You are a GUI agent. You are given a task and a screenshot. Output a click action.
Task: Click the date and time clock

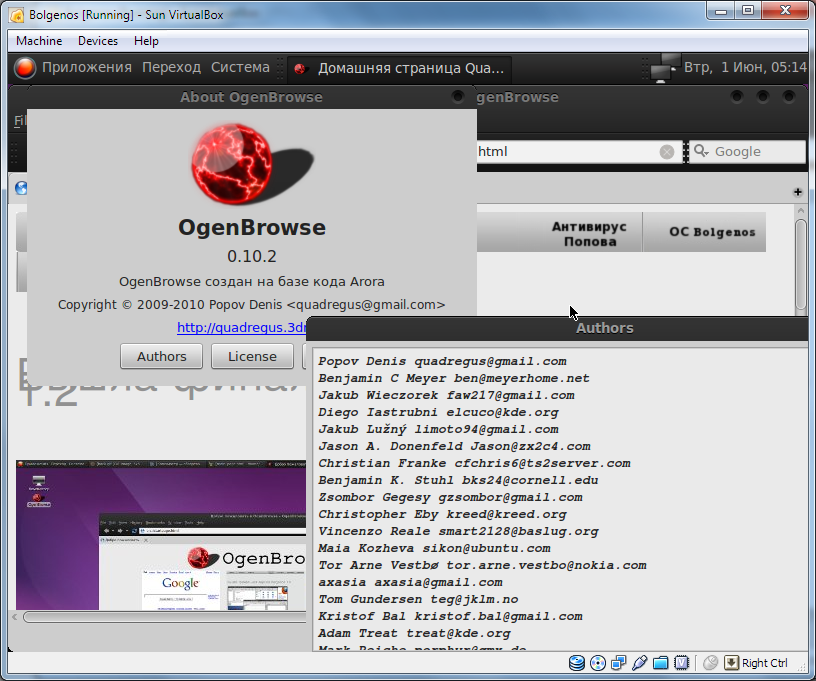click(x=745, y=67)
